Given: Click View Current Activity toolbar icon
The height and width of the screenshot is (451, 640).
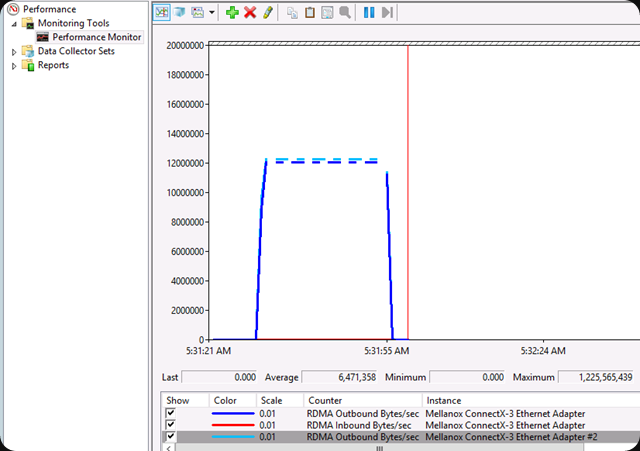Looking at the screenshot, I should click(162, 12).
